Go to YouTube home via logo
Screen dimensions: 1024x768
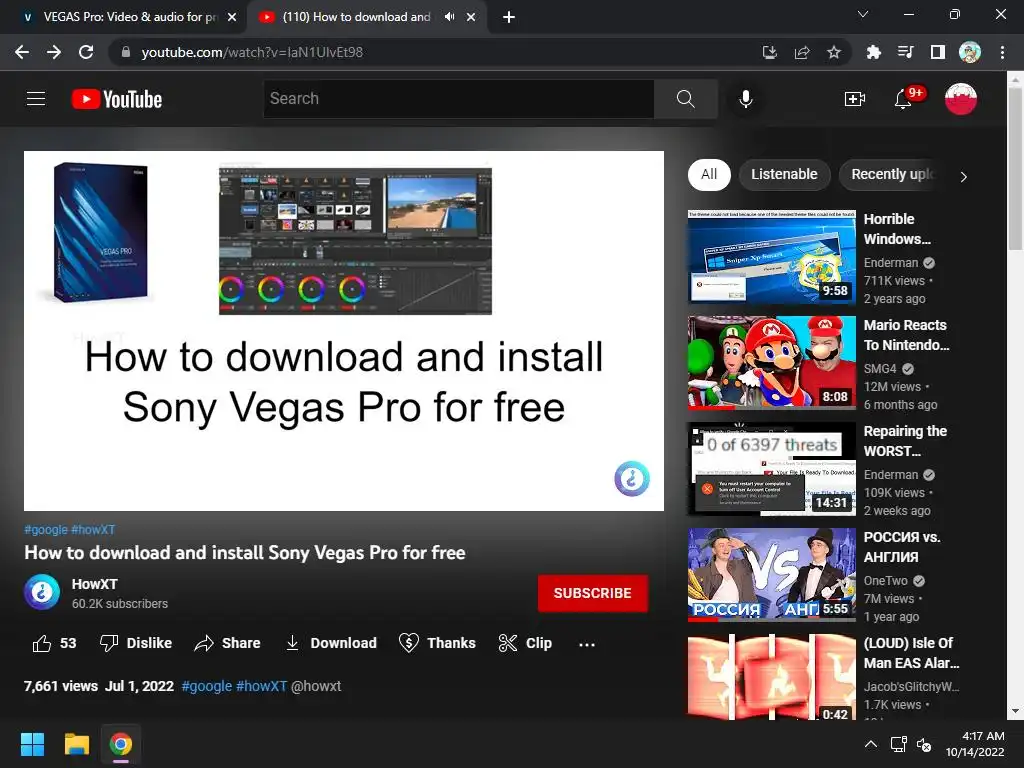(117, 99)
